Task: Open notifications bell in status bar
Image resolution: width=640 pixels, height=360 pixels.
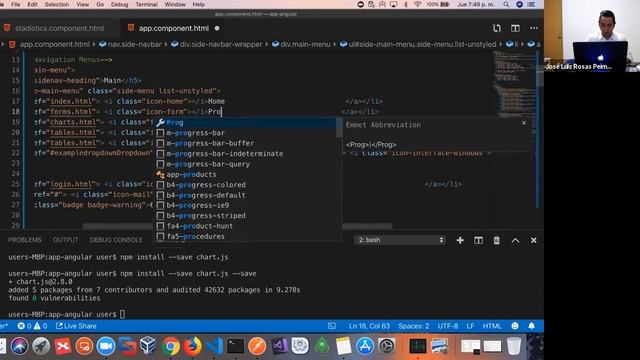Action: [x=531, y=326]
